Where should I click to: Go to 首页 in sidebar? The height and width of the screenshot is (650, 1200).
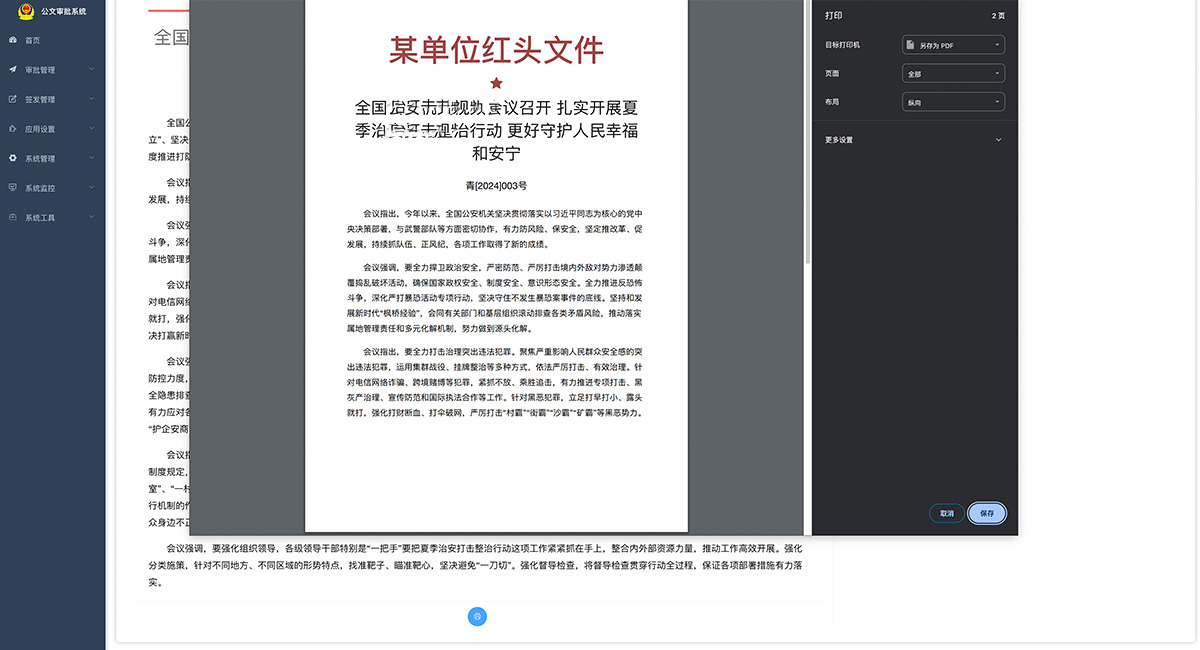point(33,40)
